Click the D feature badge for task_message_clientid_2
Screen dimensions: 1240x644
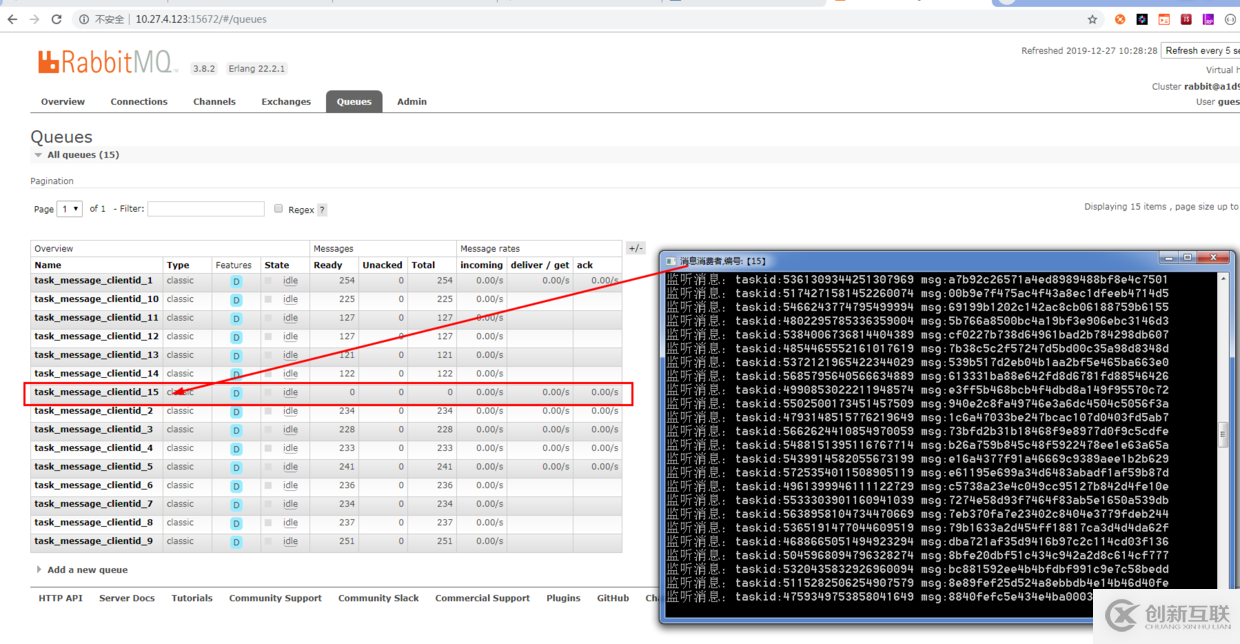(x=237, y=412)
